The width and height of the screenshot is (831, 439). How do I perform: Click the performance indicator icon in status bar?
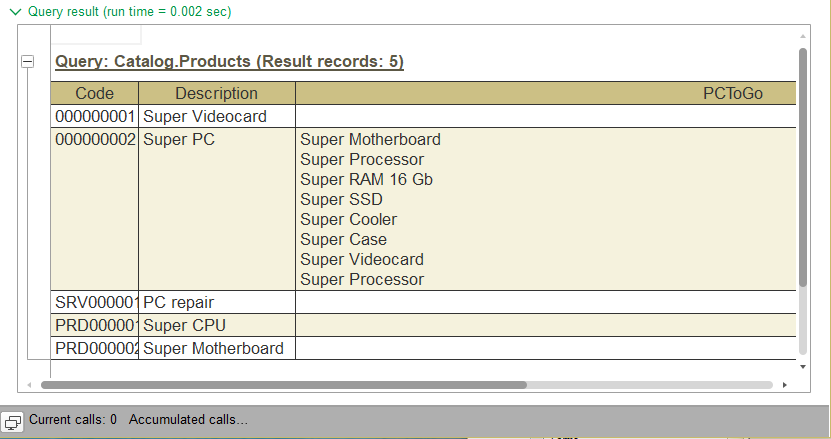14,421
